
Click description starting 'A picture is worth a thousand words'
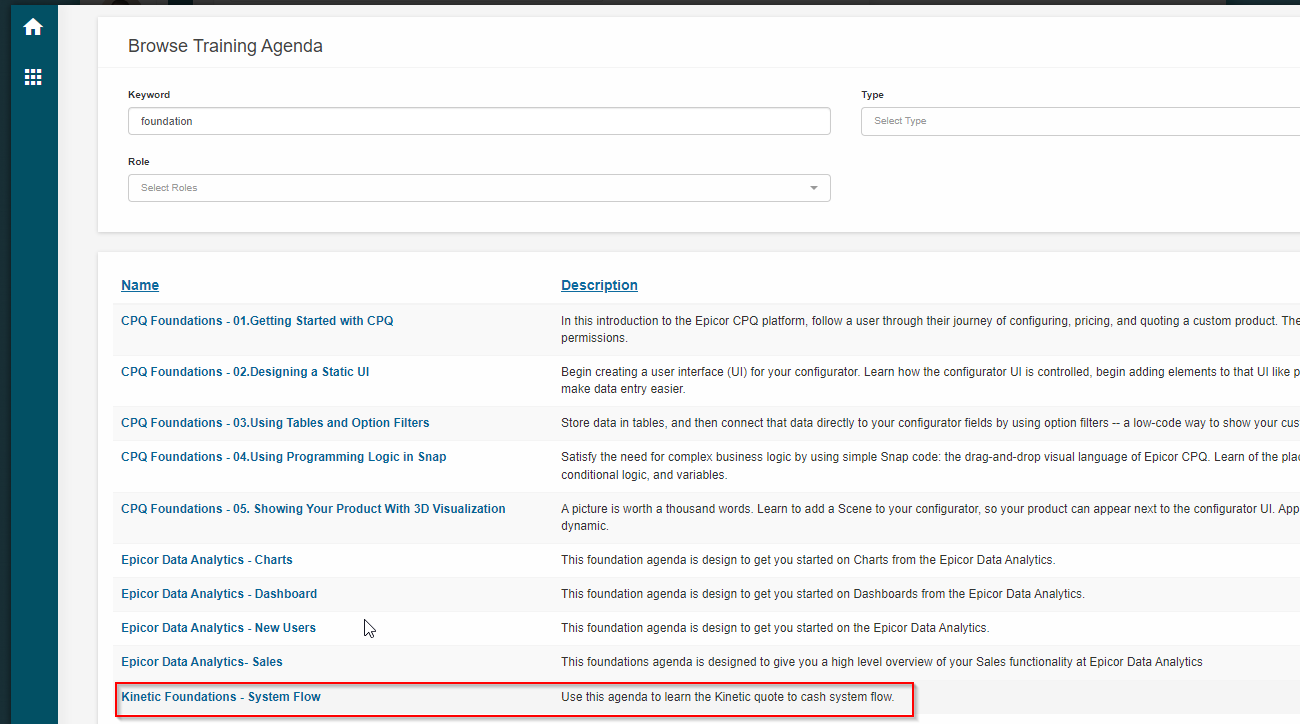pyautogui.click(x=930, y=517)
